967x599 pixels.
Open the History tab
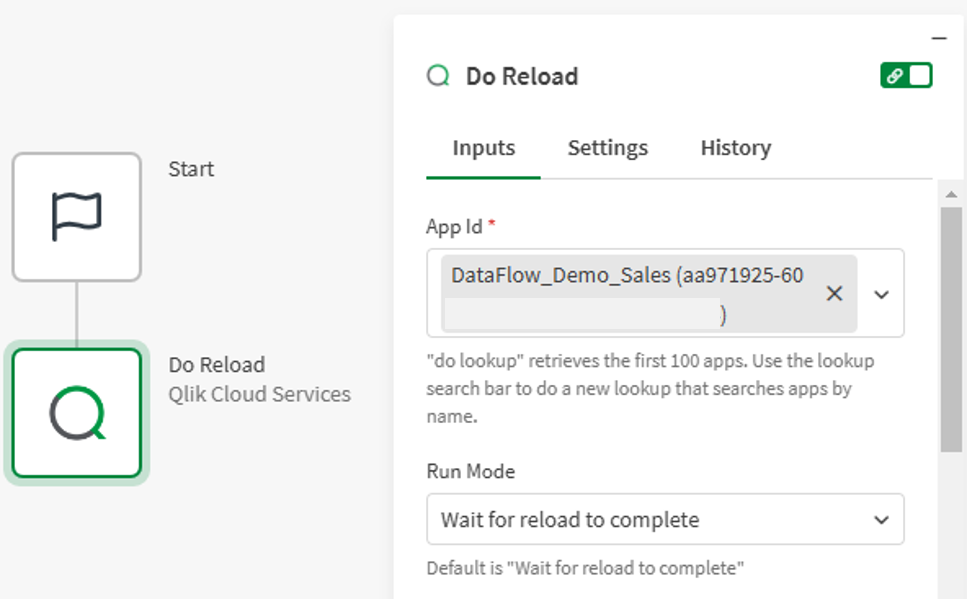click(x=734, y=147)
